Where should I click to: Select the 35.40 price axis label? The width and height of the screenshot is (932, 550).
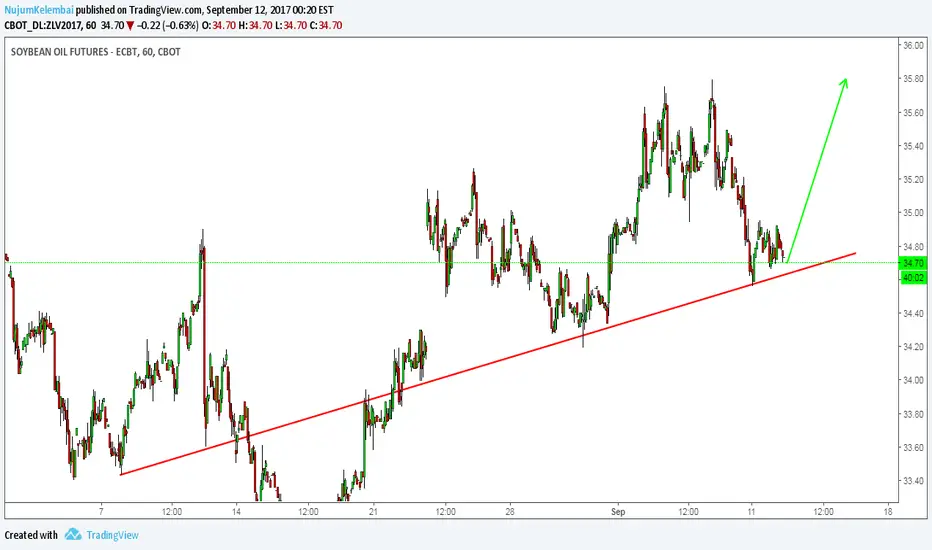click(913, 146)
